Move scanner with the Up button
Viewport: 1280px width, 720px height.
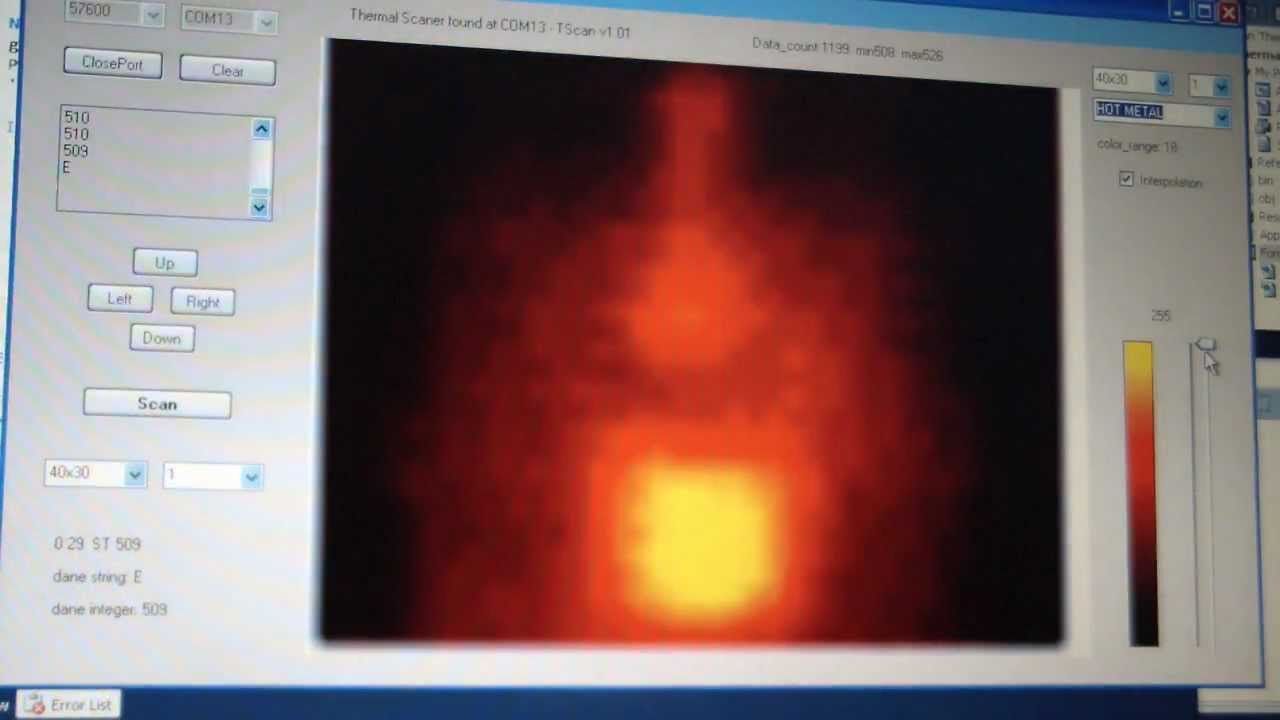(x=164, y=263)
